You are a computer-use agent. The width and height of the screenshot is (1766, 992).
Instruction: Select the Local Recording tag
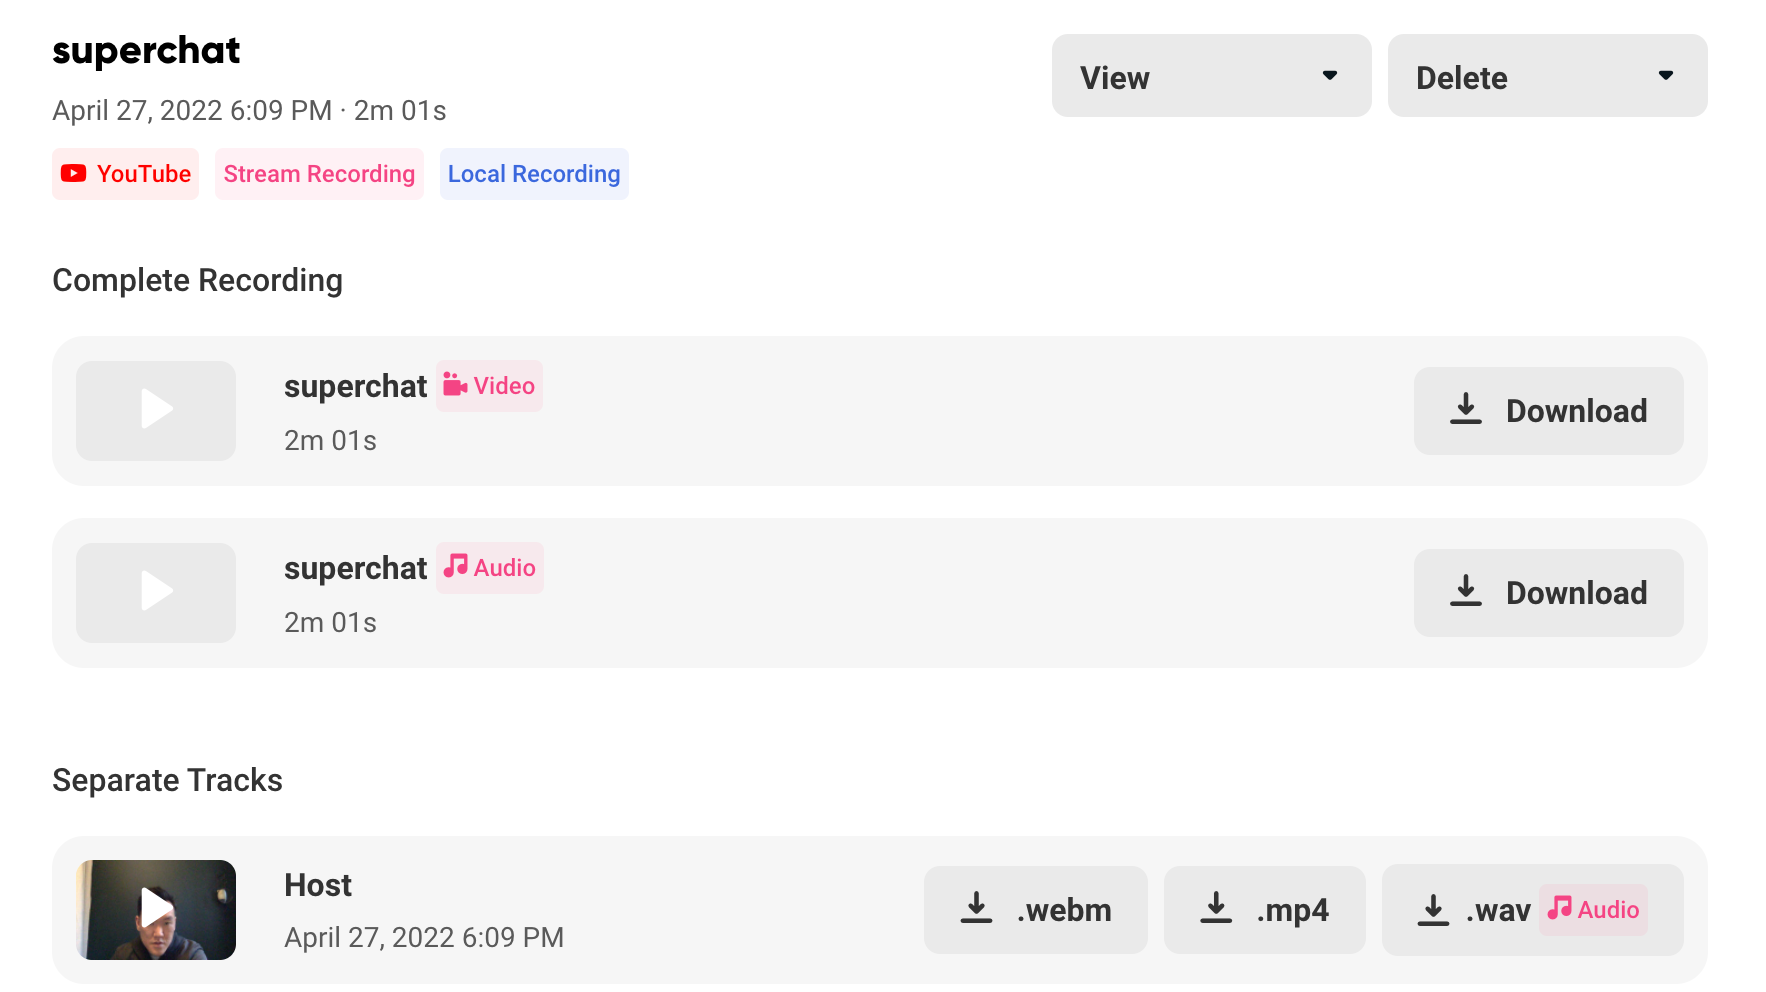[x=534, y=174]
